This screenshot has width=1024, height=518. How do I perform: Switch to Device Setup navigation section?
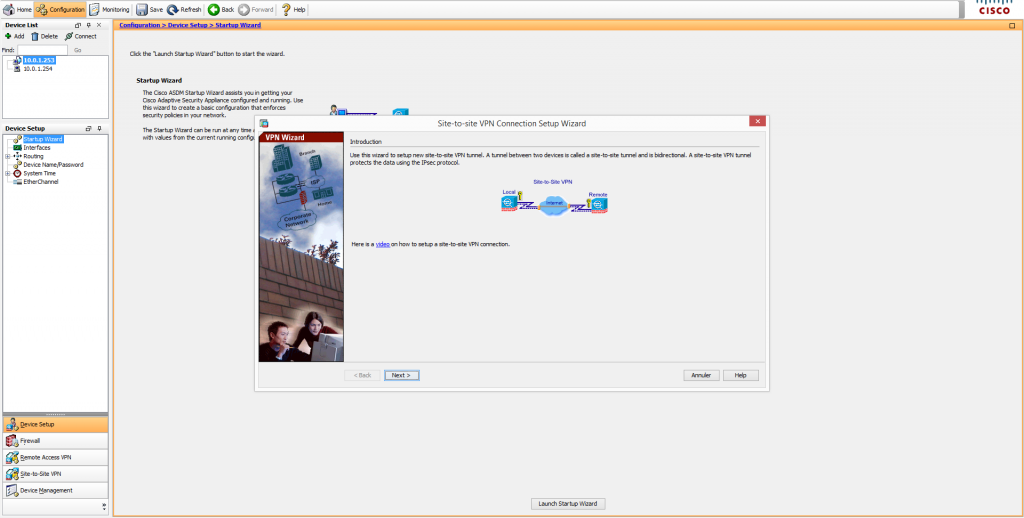(56, 425)
